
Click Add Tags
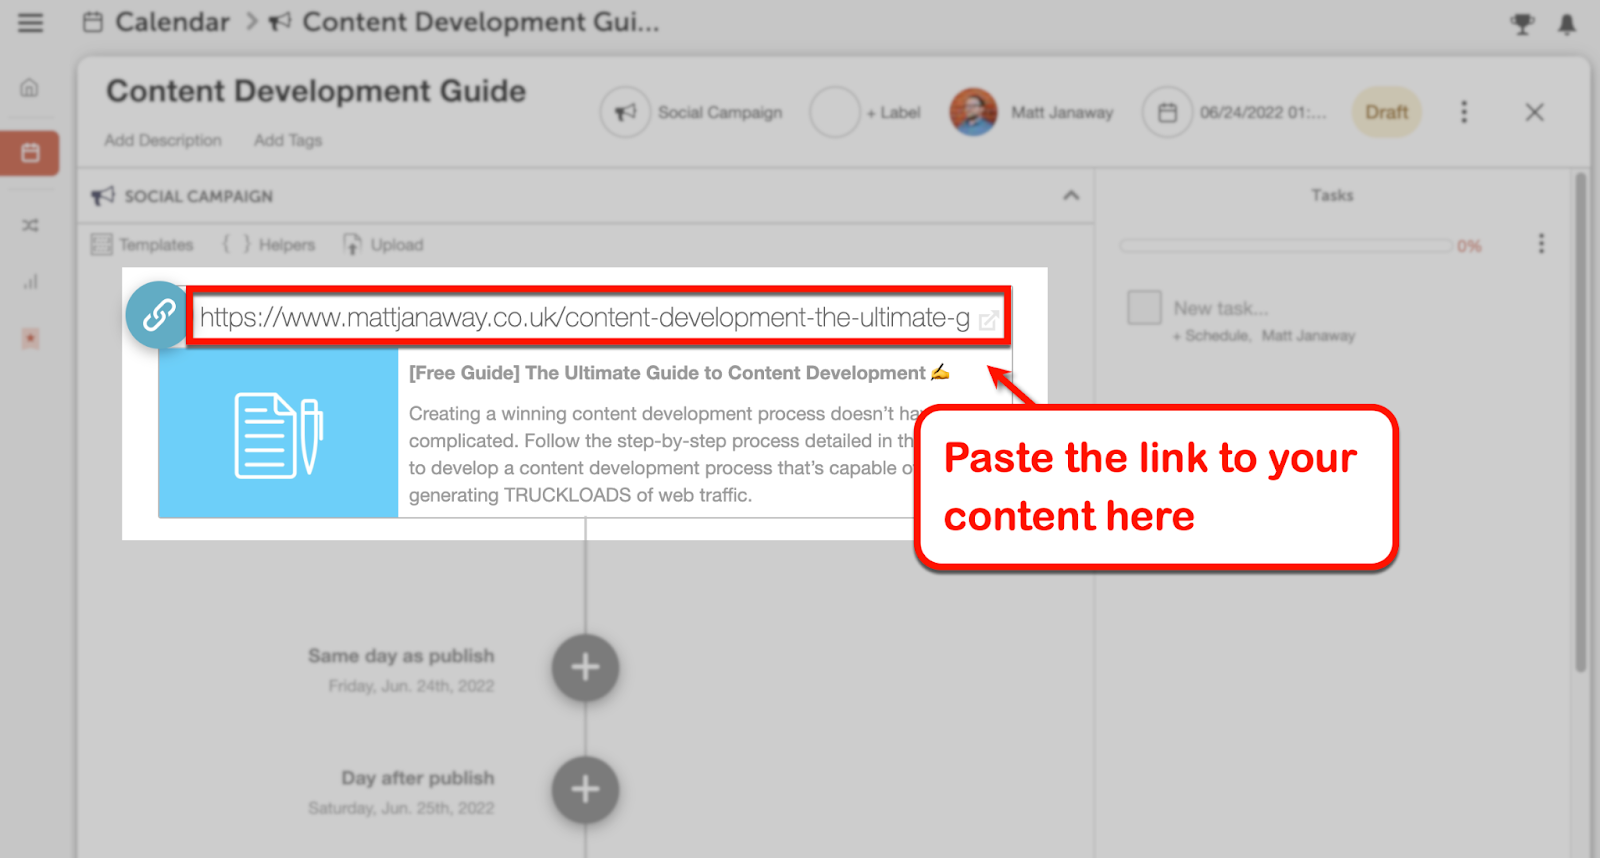click(x=288, y=140)
